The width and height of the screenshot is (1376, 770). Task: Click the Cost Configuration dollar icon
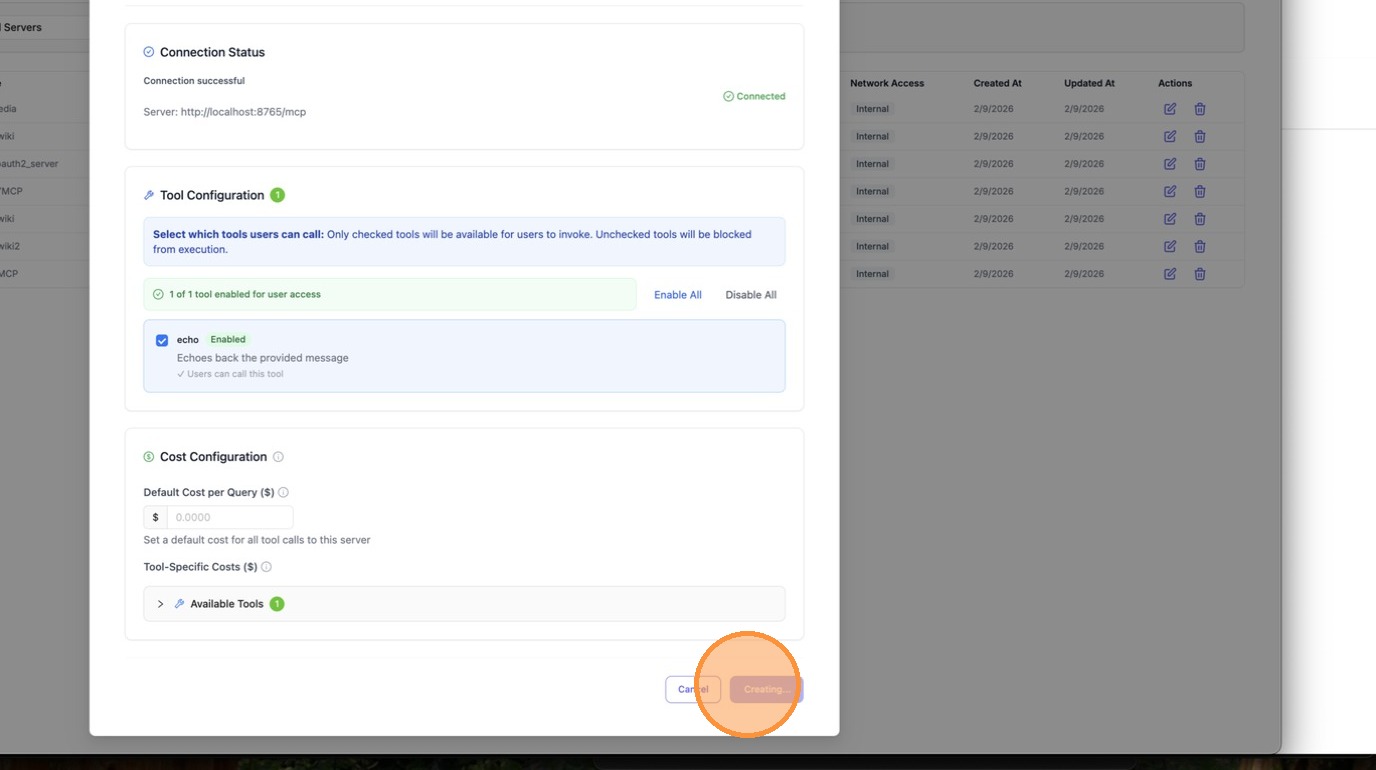click(x=149, y=457)
